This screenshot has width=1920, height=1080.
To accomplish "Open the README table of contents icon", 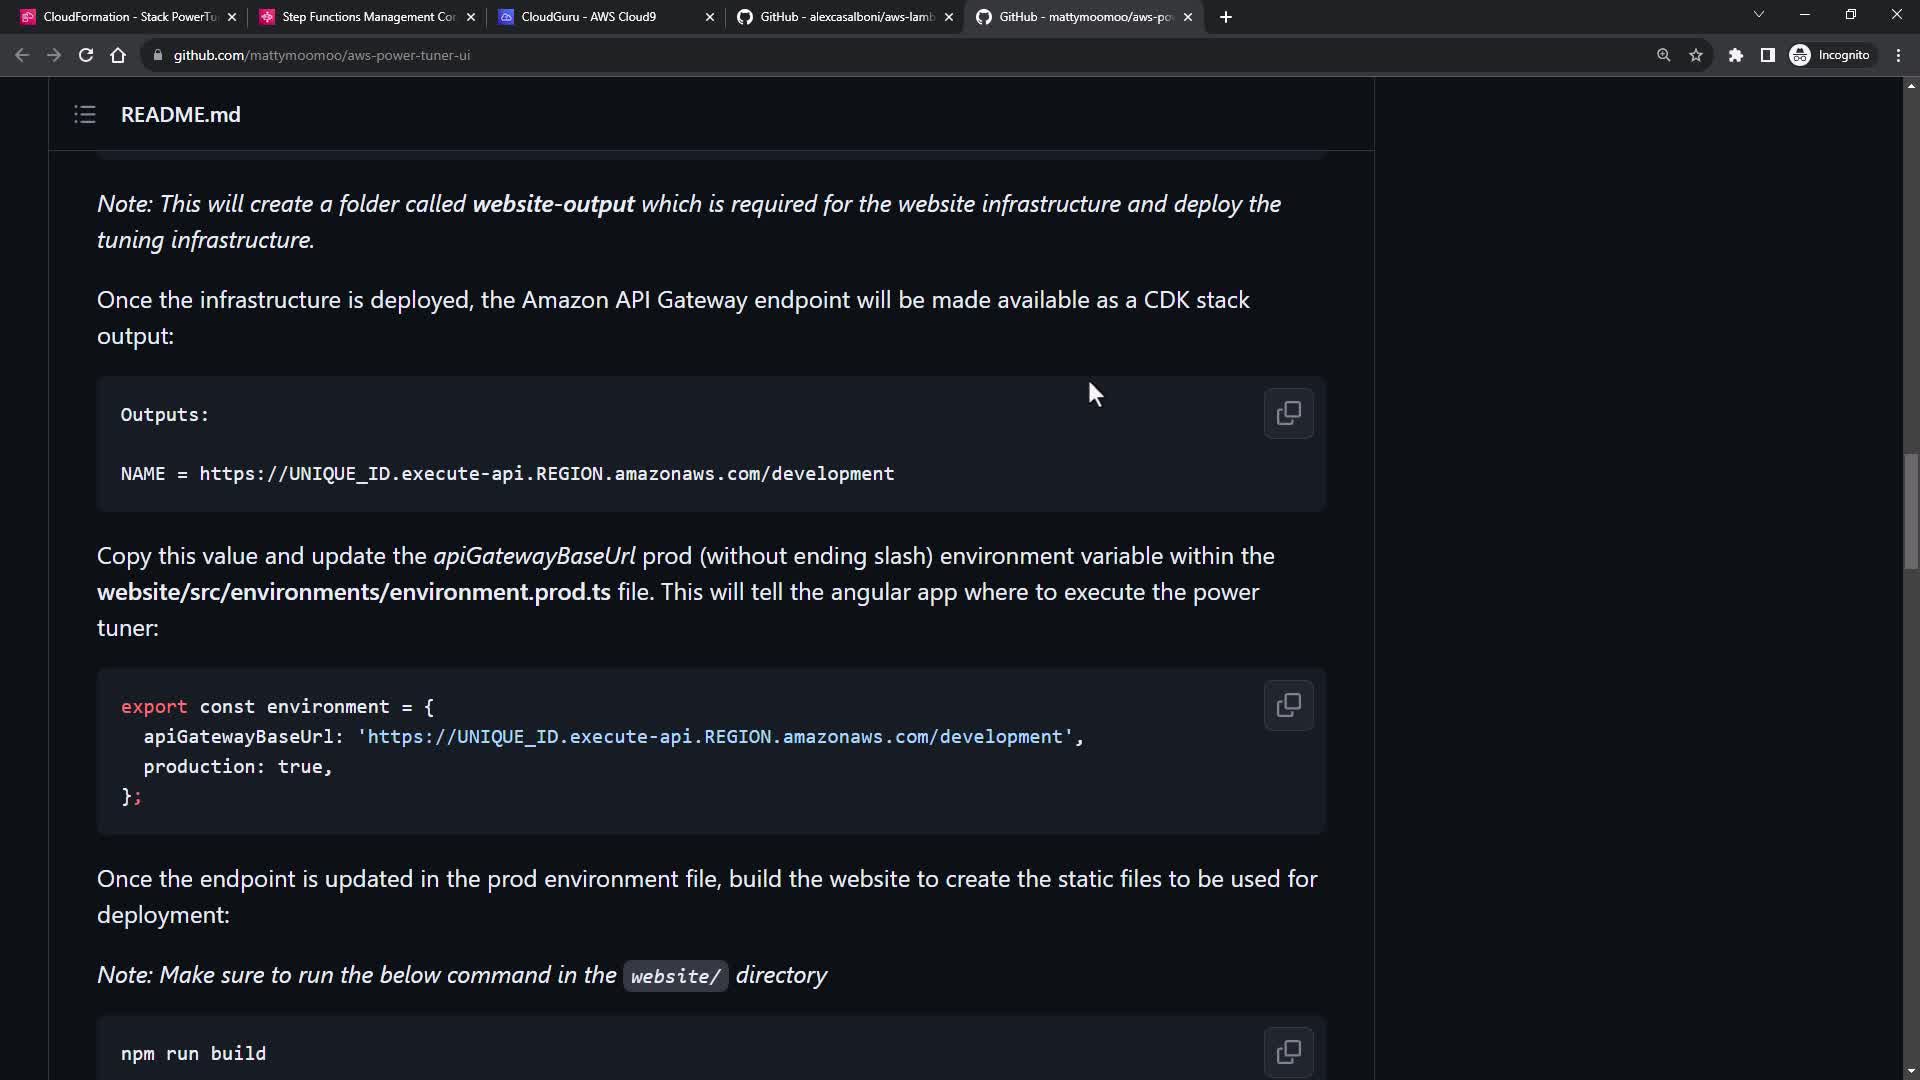I will pos(85,115).
